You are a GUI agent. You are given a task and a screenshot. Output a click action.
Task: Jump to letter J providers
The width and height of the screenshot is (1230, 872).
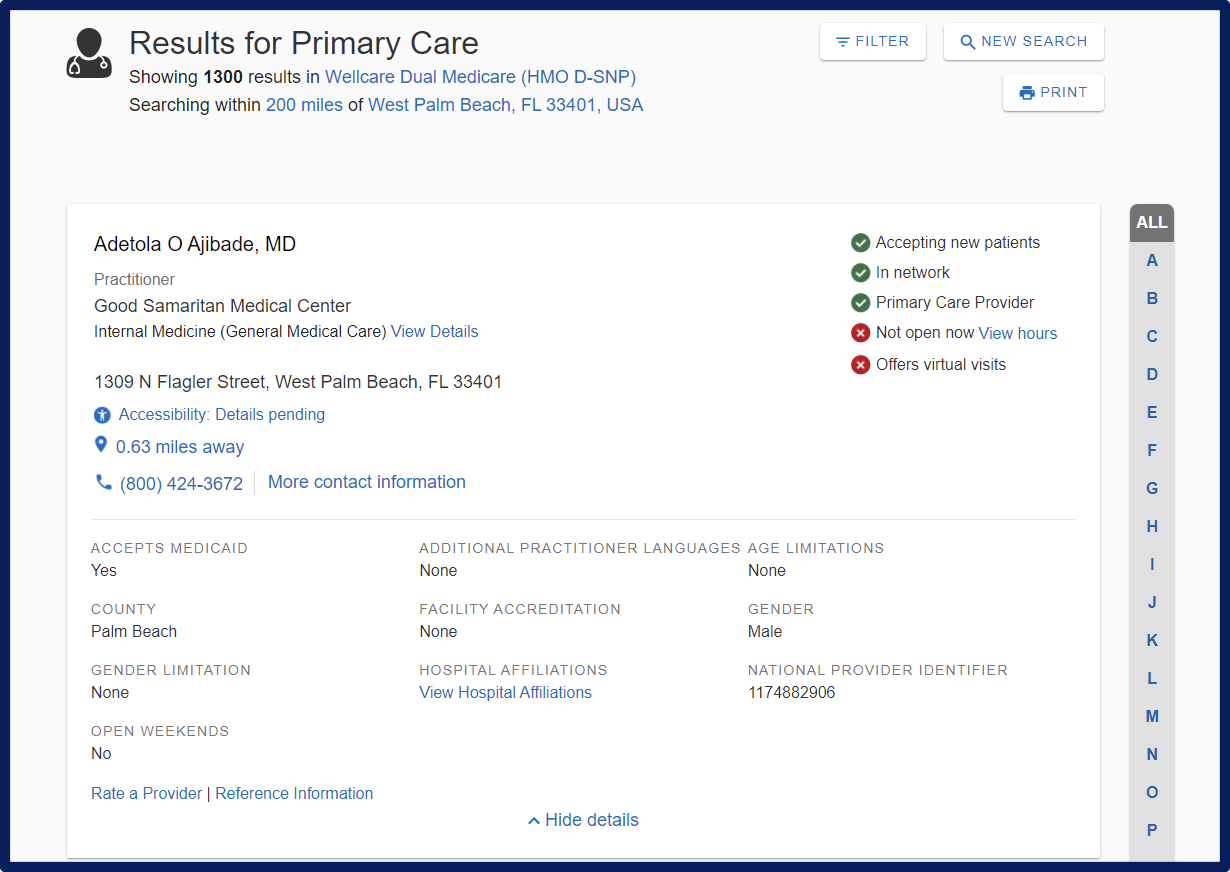click(x=1152, y=603)
